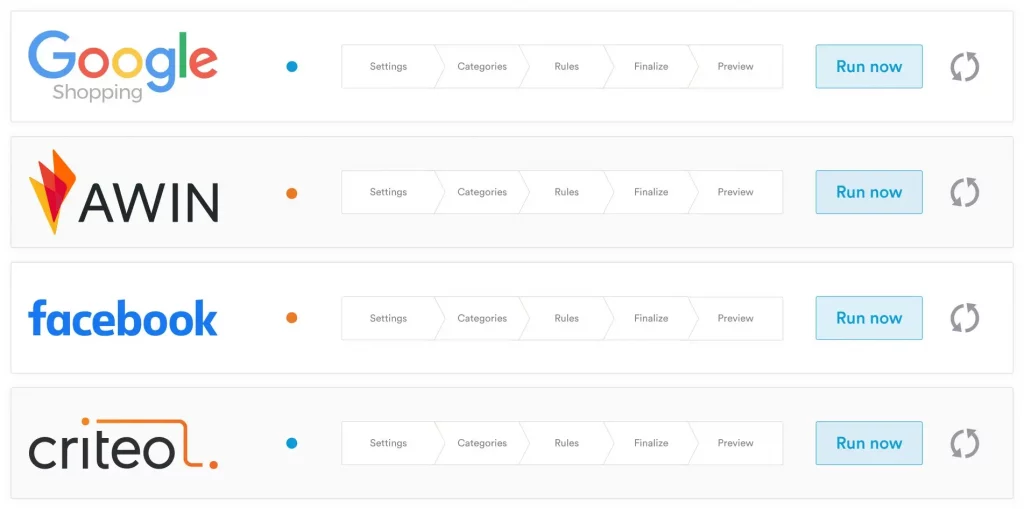Screen dimensions: 1024x509
Task: Open Preview step for facebook
Action: coord(735,318)
